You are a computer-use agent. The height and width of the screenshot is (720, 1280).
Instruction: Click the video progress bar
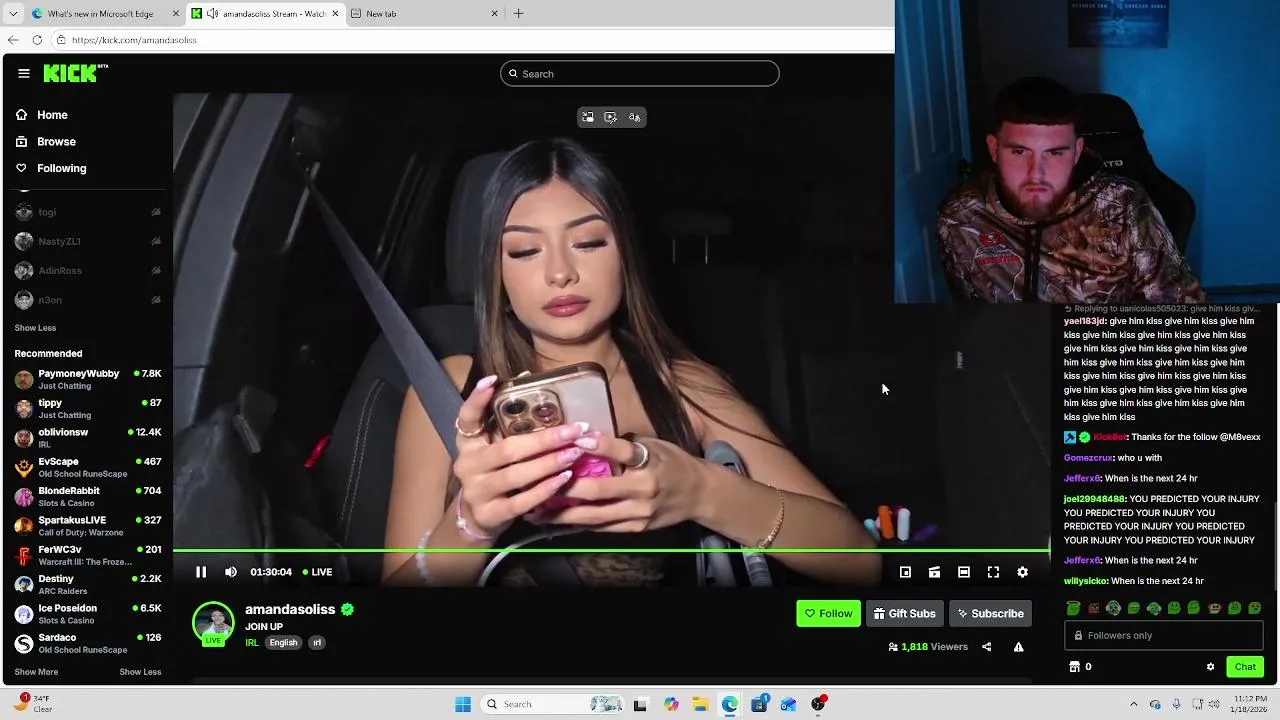pyautogui.click(x=612, y=550)
